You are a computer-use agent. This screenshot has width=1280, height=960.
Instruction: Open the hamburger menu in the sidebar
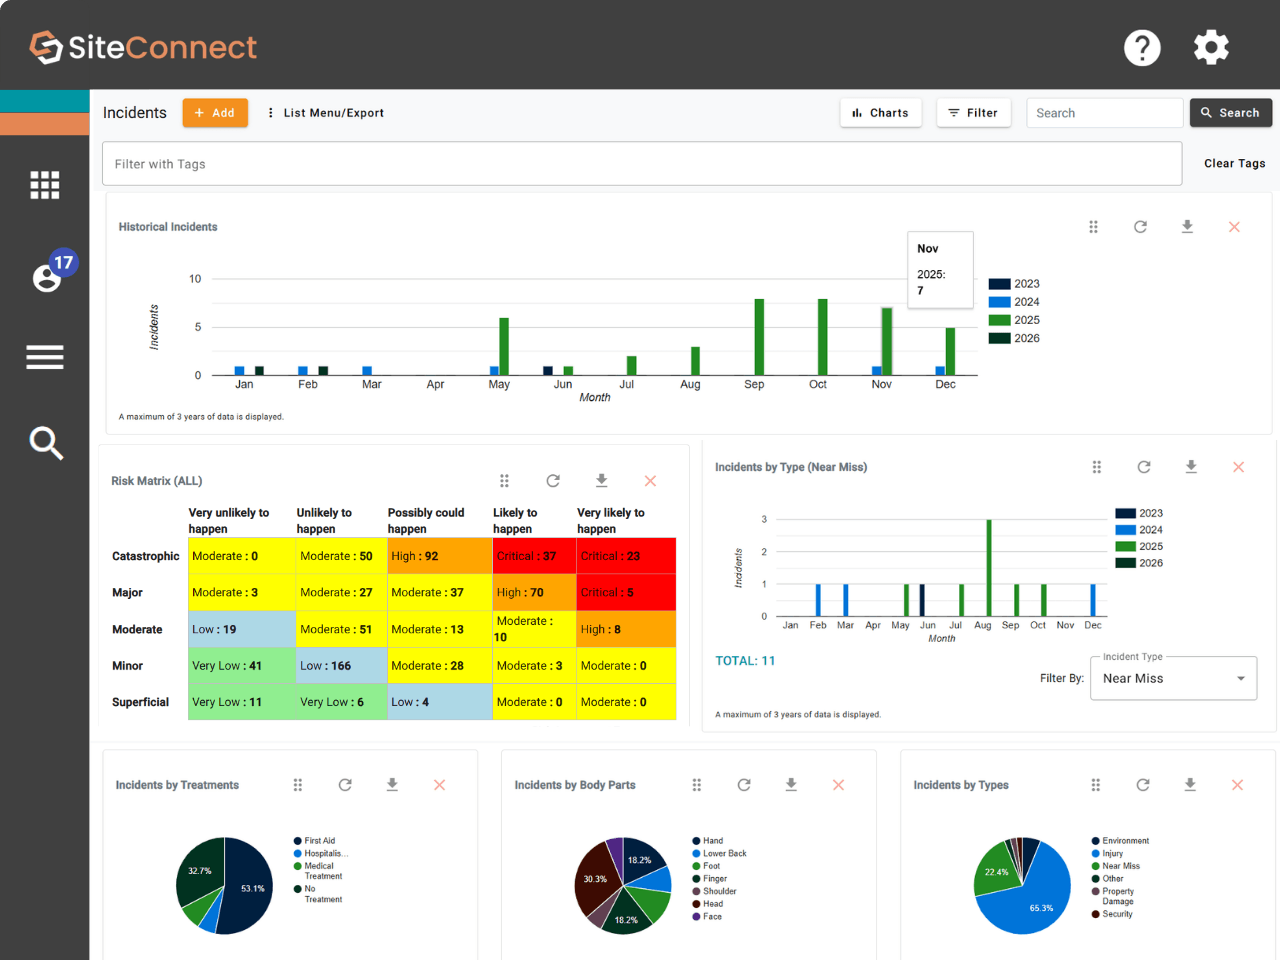(45, 357)
